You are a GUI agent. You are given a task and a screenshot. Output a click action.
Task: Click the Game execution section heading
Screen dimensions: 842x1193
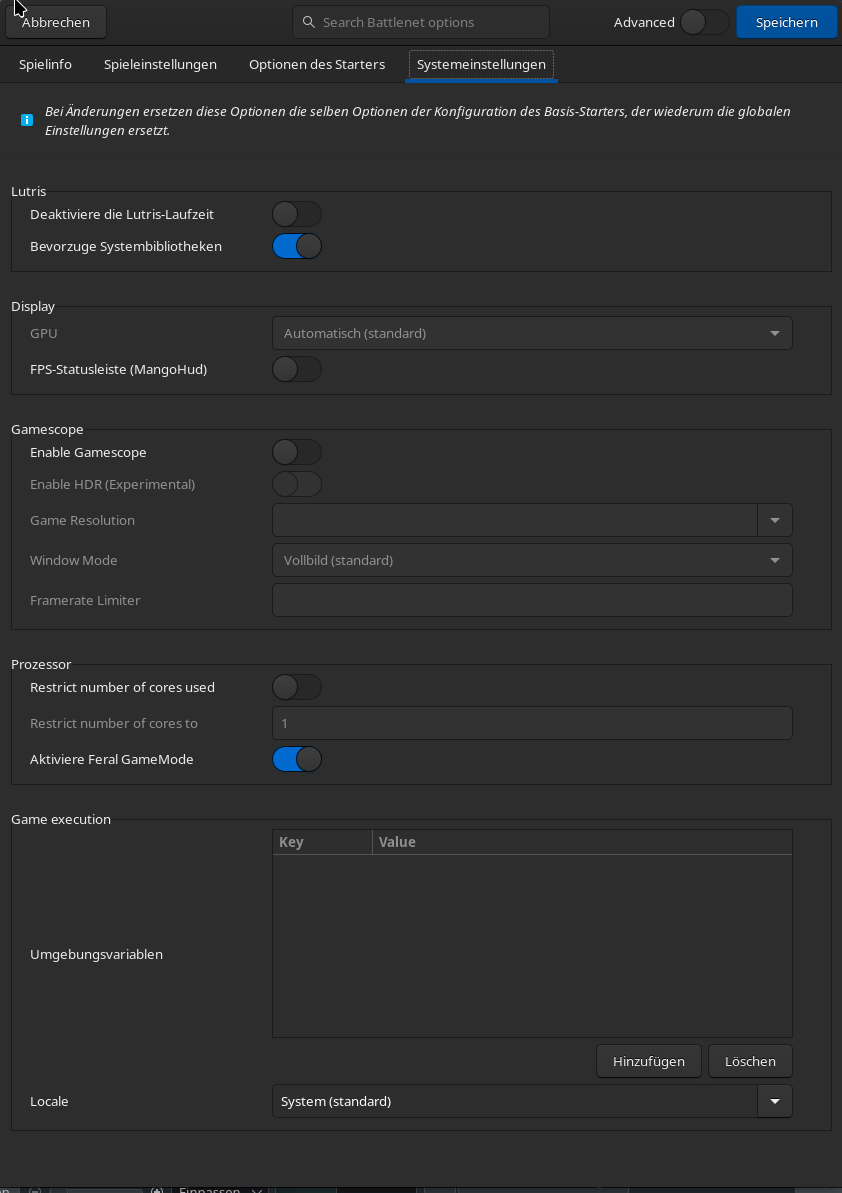(x=61, y=820)
